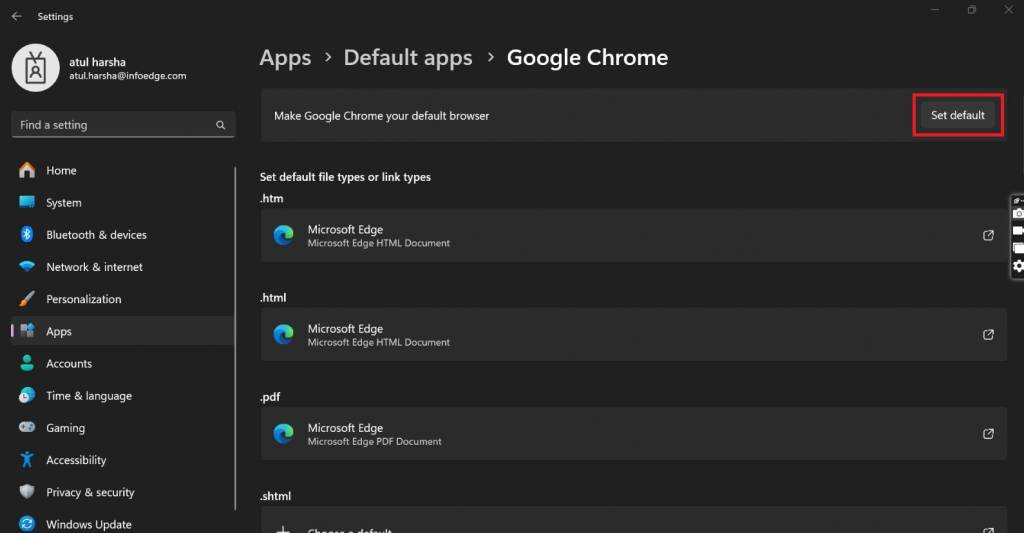Viewport: 1024px width, 533px height.
Task: Click the user profile avatar picture
Action: (x=35, y=68)
